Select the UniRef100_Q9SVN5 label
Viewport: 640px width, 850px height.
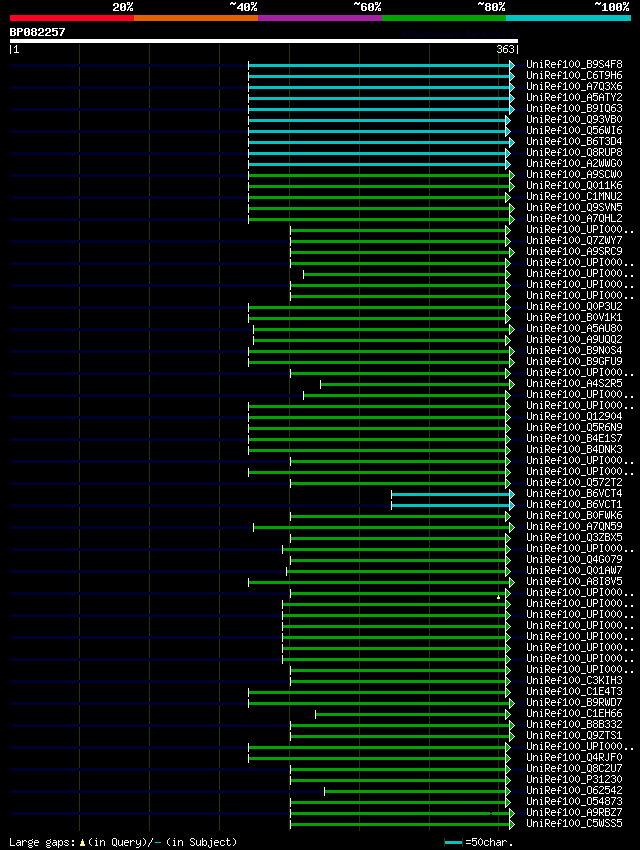(574, 207)
